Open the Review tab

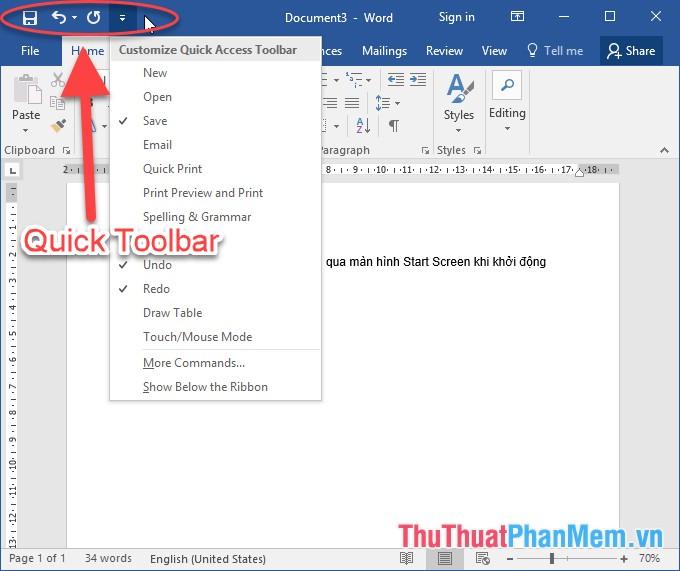[x=444, y=51]
